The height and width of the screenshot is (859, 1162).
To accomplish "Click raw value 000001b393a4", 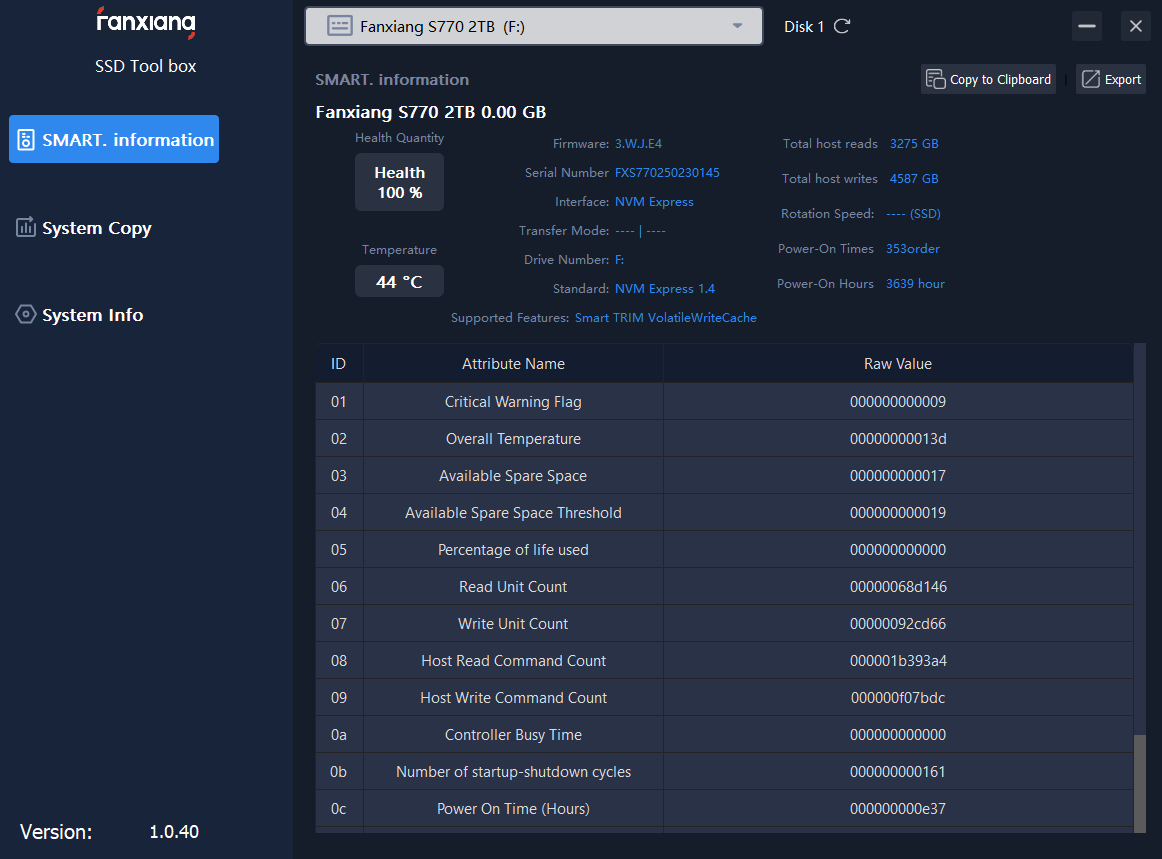I will click(897, 661).
